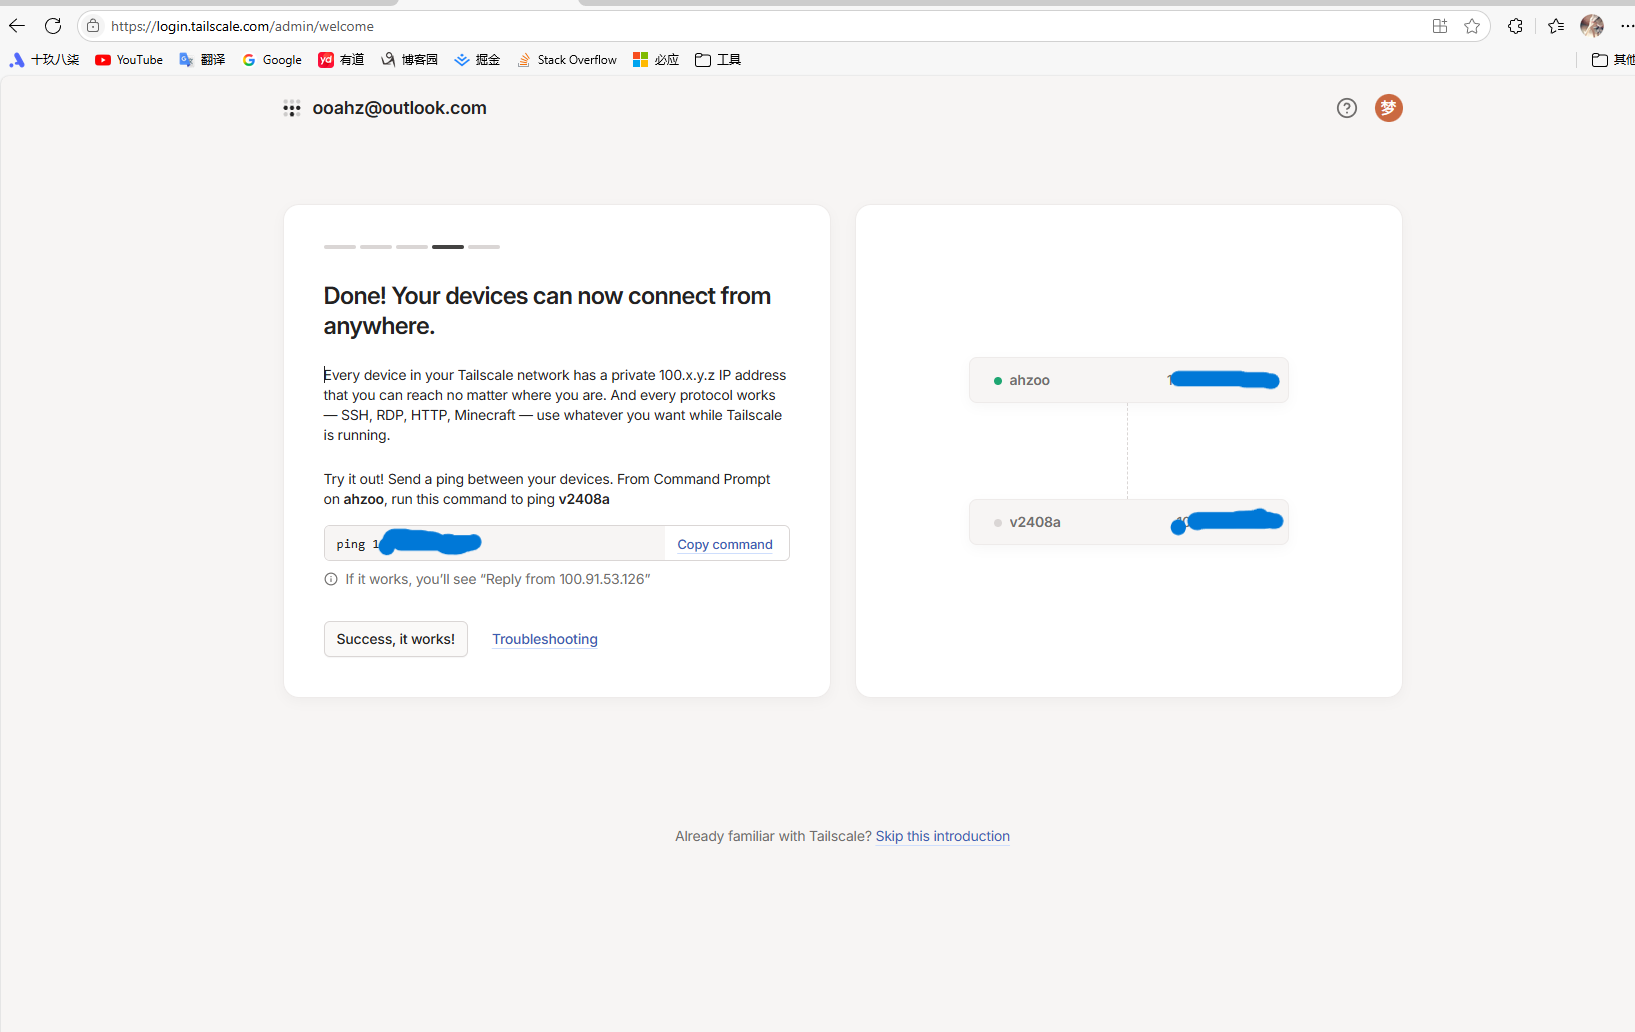The image size is (1635, 1032).
Task: Open the browser settings and more menu
Action: [1627, 26]
